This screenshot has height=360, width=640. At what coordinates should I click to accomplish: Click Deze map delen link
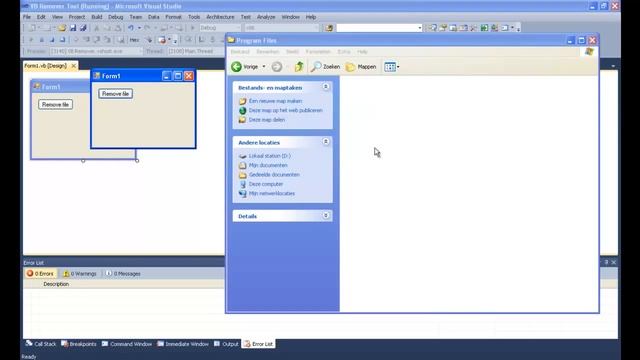point(267,120)
